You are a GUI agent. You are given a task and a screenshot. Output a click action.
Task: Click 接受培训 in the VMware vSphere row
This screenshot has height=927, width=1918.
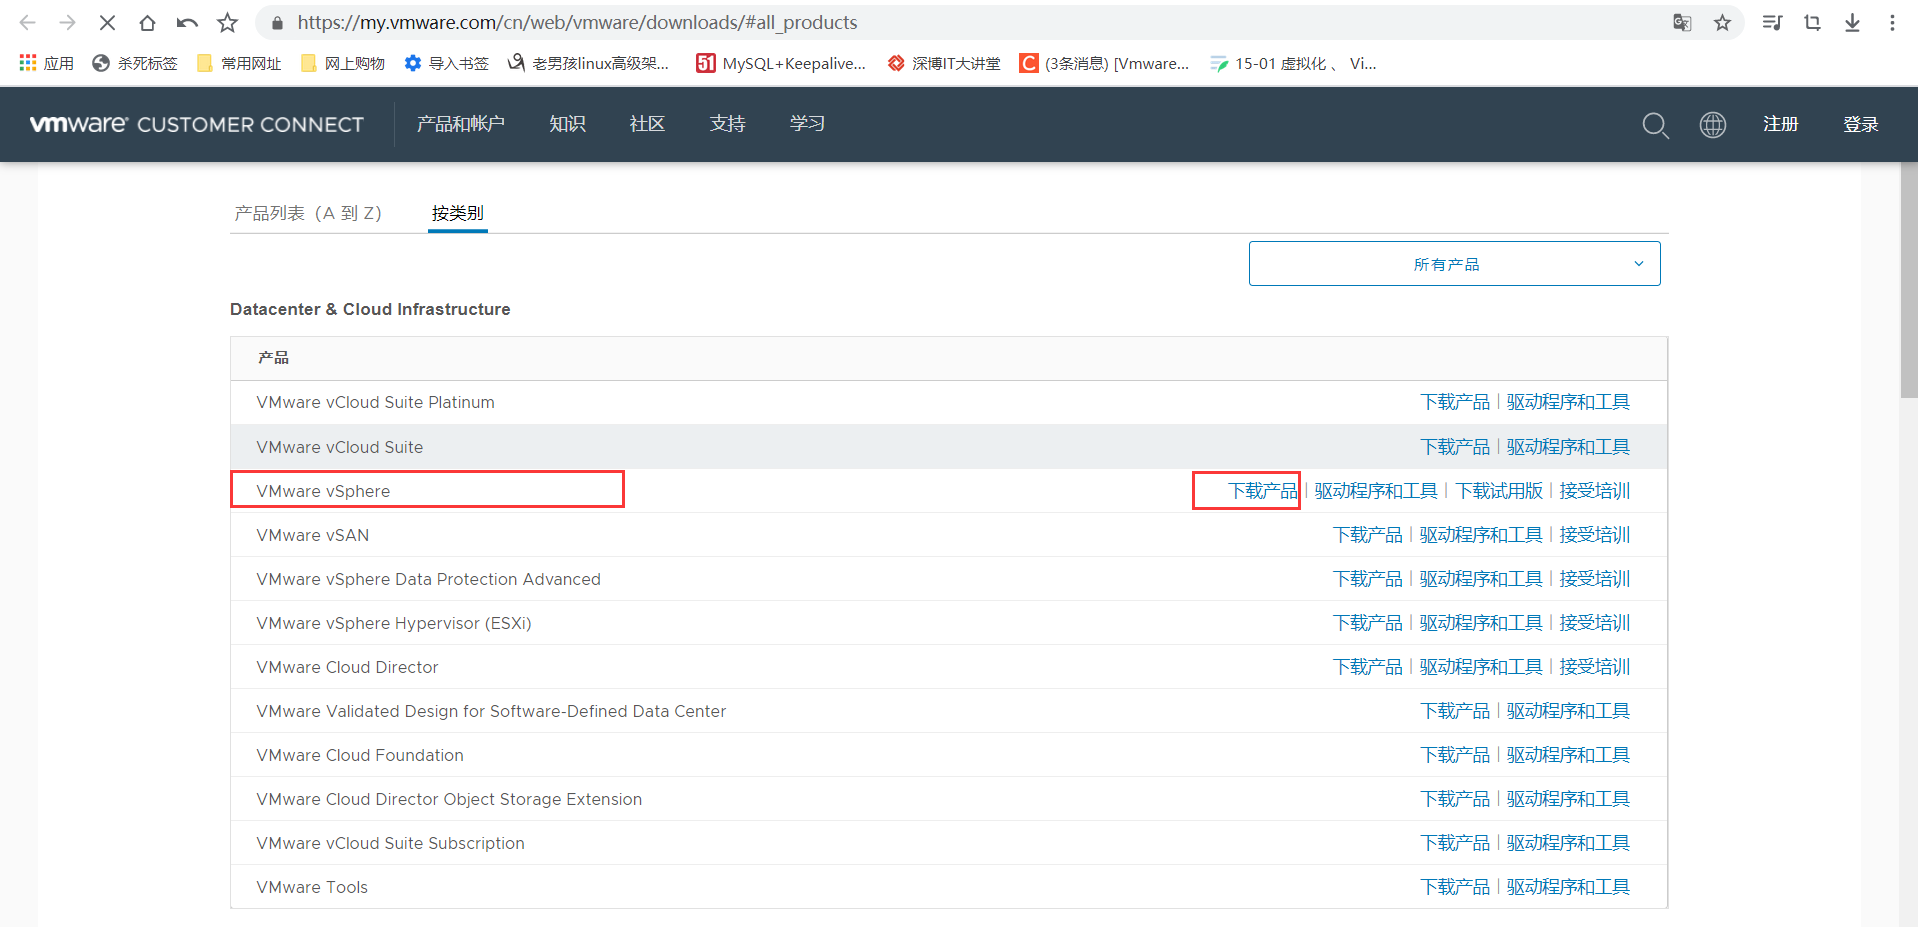click(x=1595, y=491)
